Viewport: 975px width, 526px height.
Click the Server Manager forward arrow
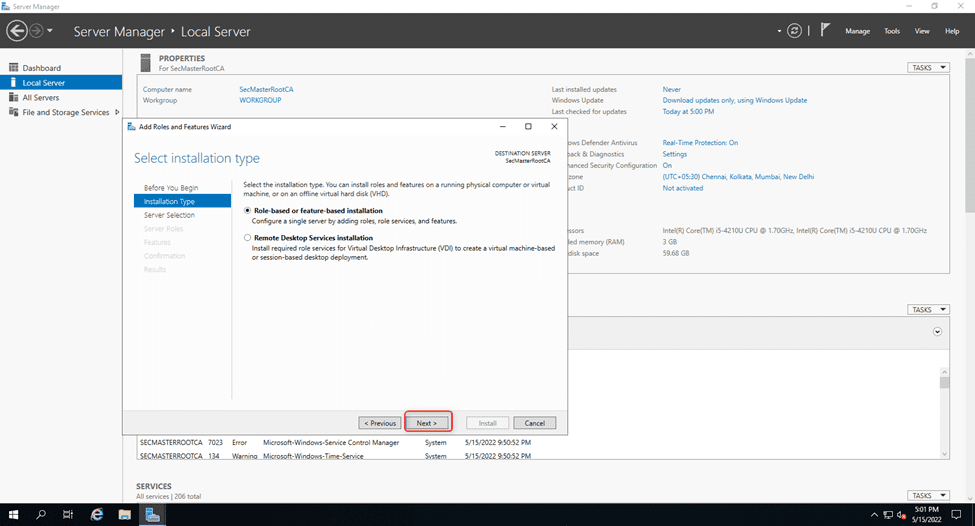pyautogui.click(x=37, y=30)
